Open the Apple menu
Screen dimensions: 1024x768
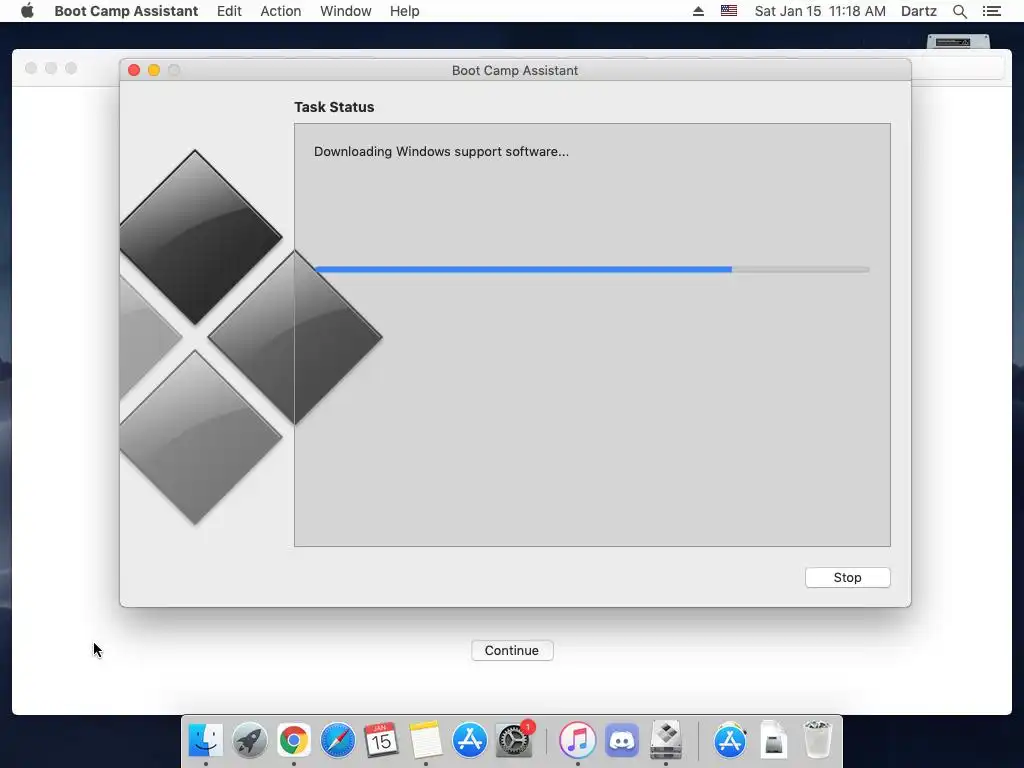pyautogui.click(x=27, y=11)
